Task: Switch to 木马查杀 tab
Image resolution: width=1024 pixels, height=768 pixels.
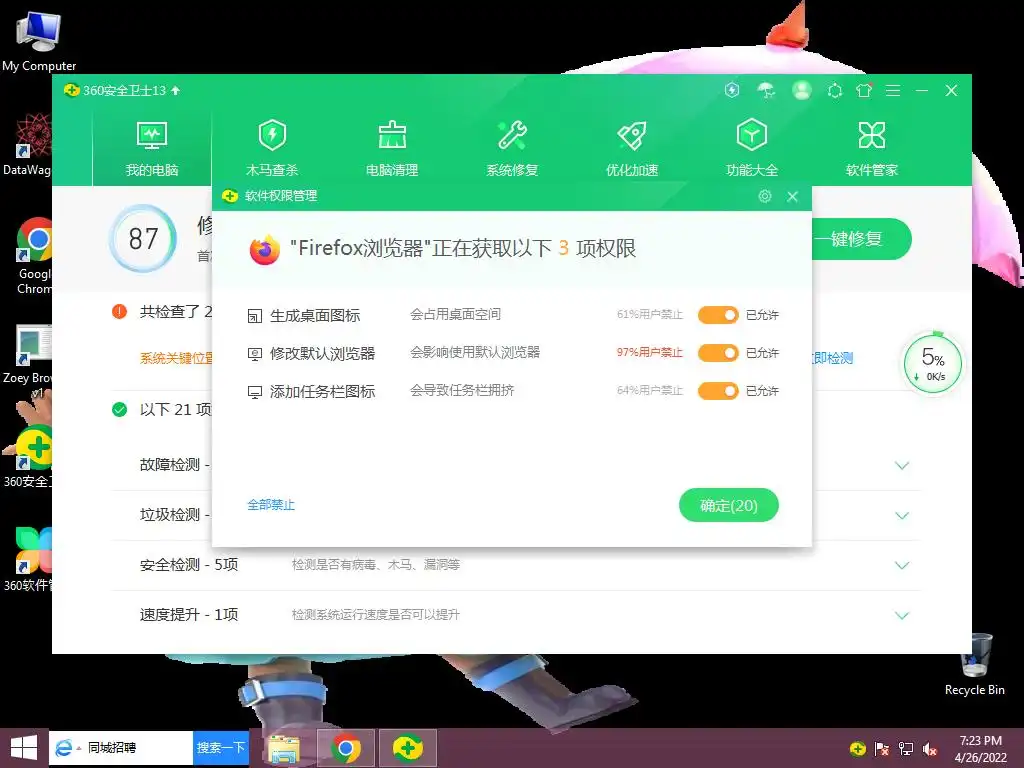Action: [x=272, y=148]
